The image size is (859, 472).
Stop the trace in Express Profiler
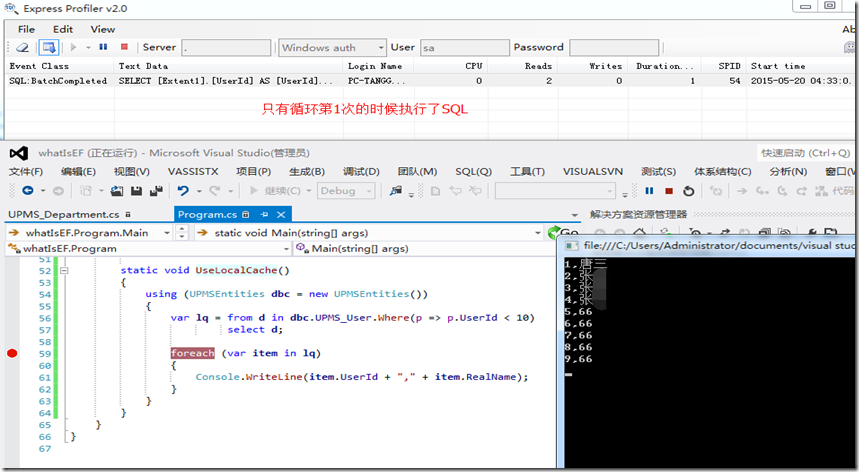tap(124, 47)
